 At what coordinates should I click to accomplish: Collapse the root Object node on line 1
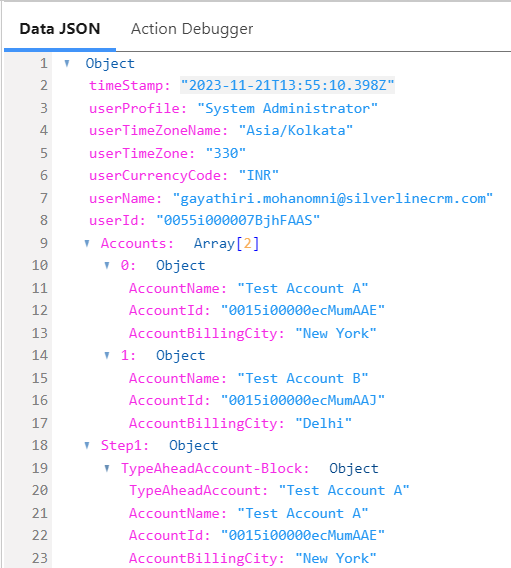pyautogui.click(x=67, y=64)
